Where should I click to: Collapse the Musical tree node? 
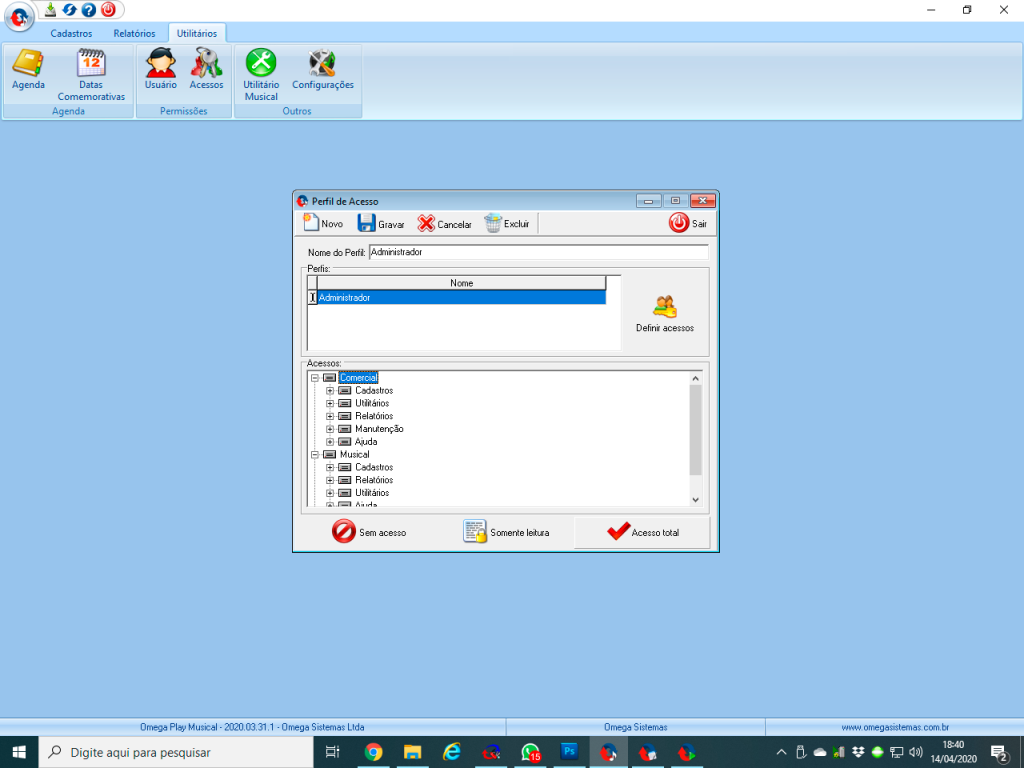315,455
